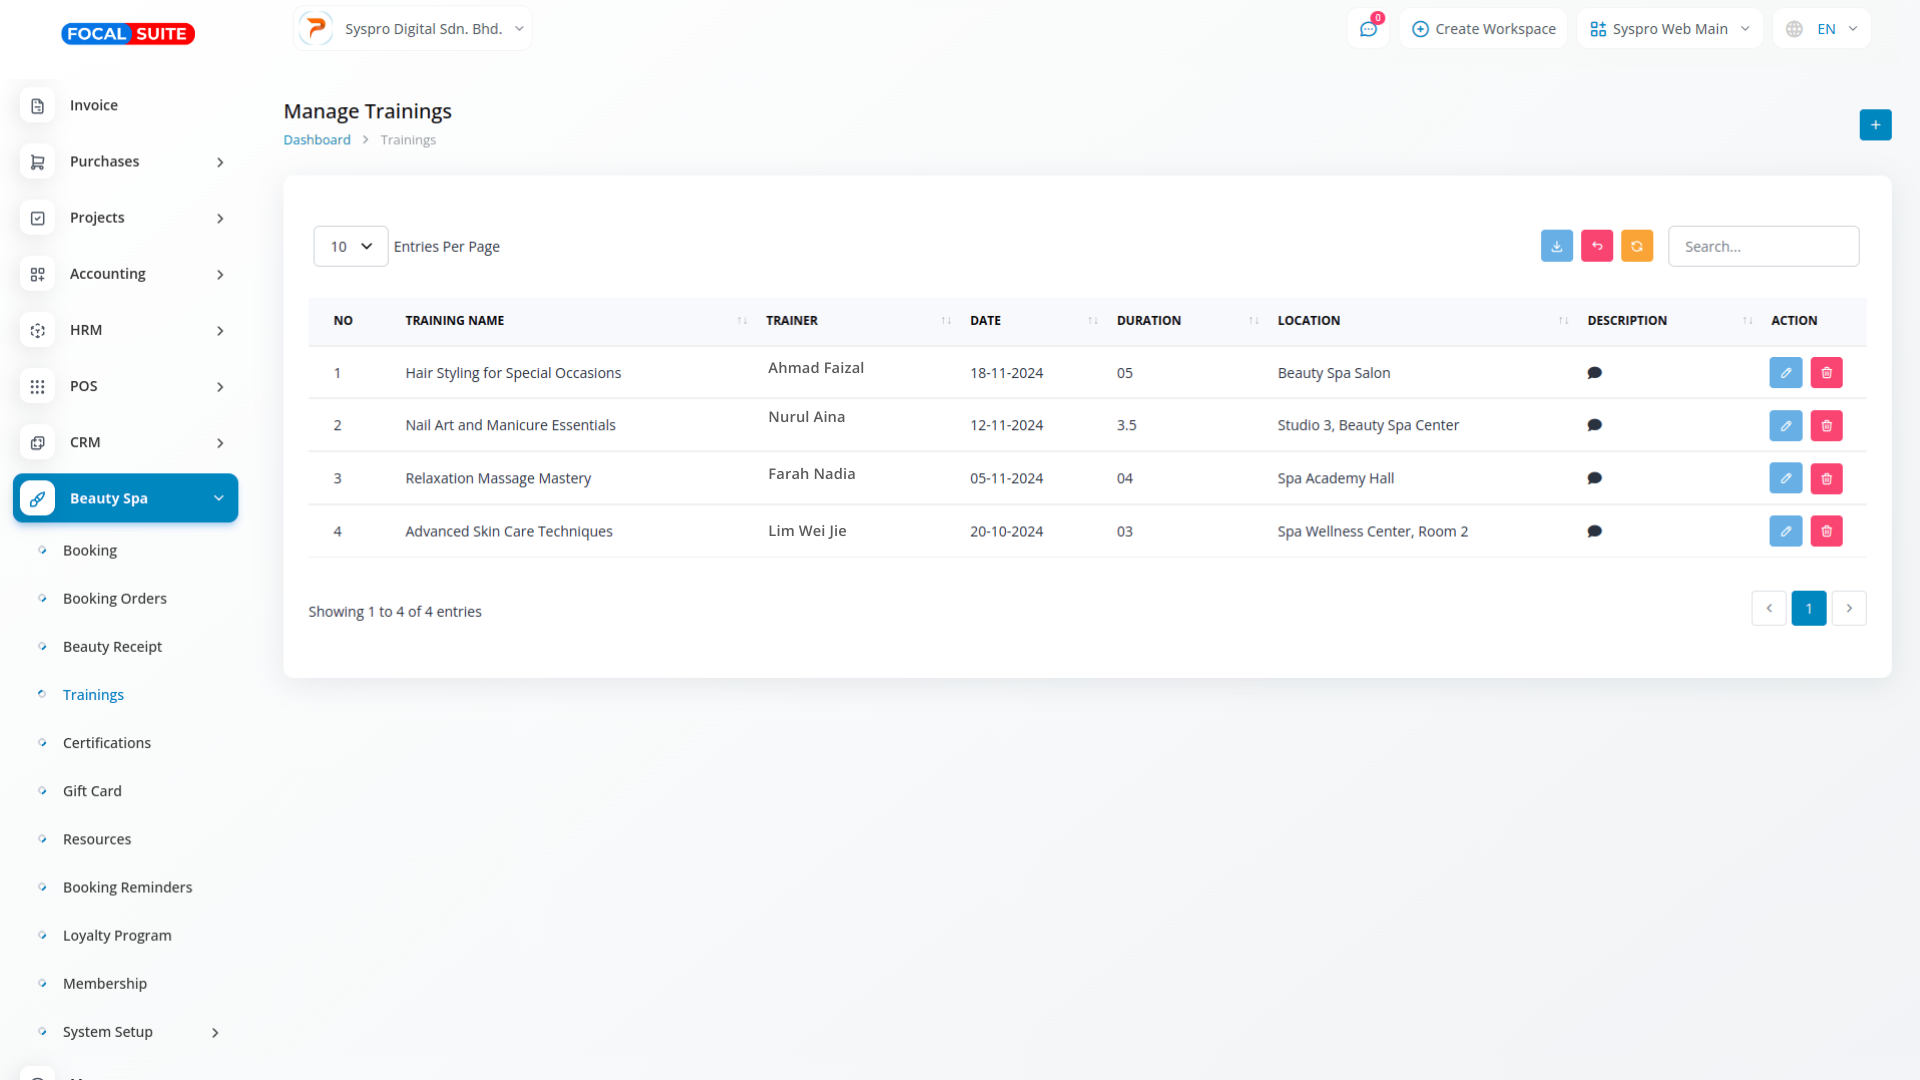Edit the Hair Styling training row
Viewport: 1920px width, 1080px height.
[x=1785, y=373]
